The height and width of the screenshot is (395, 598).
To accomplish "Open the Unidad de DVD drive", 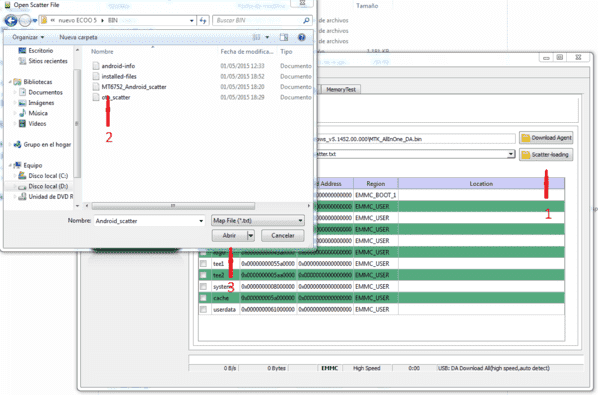I will 50,197.
